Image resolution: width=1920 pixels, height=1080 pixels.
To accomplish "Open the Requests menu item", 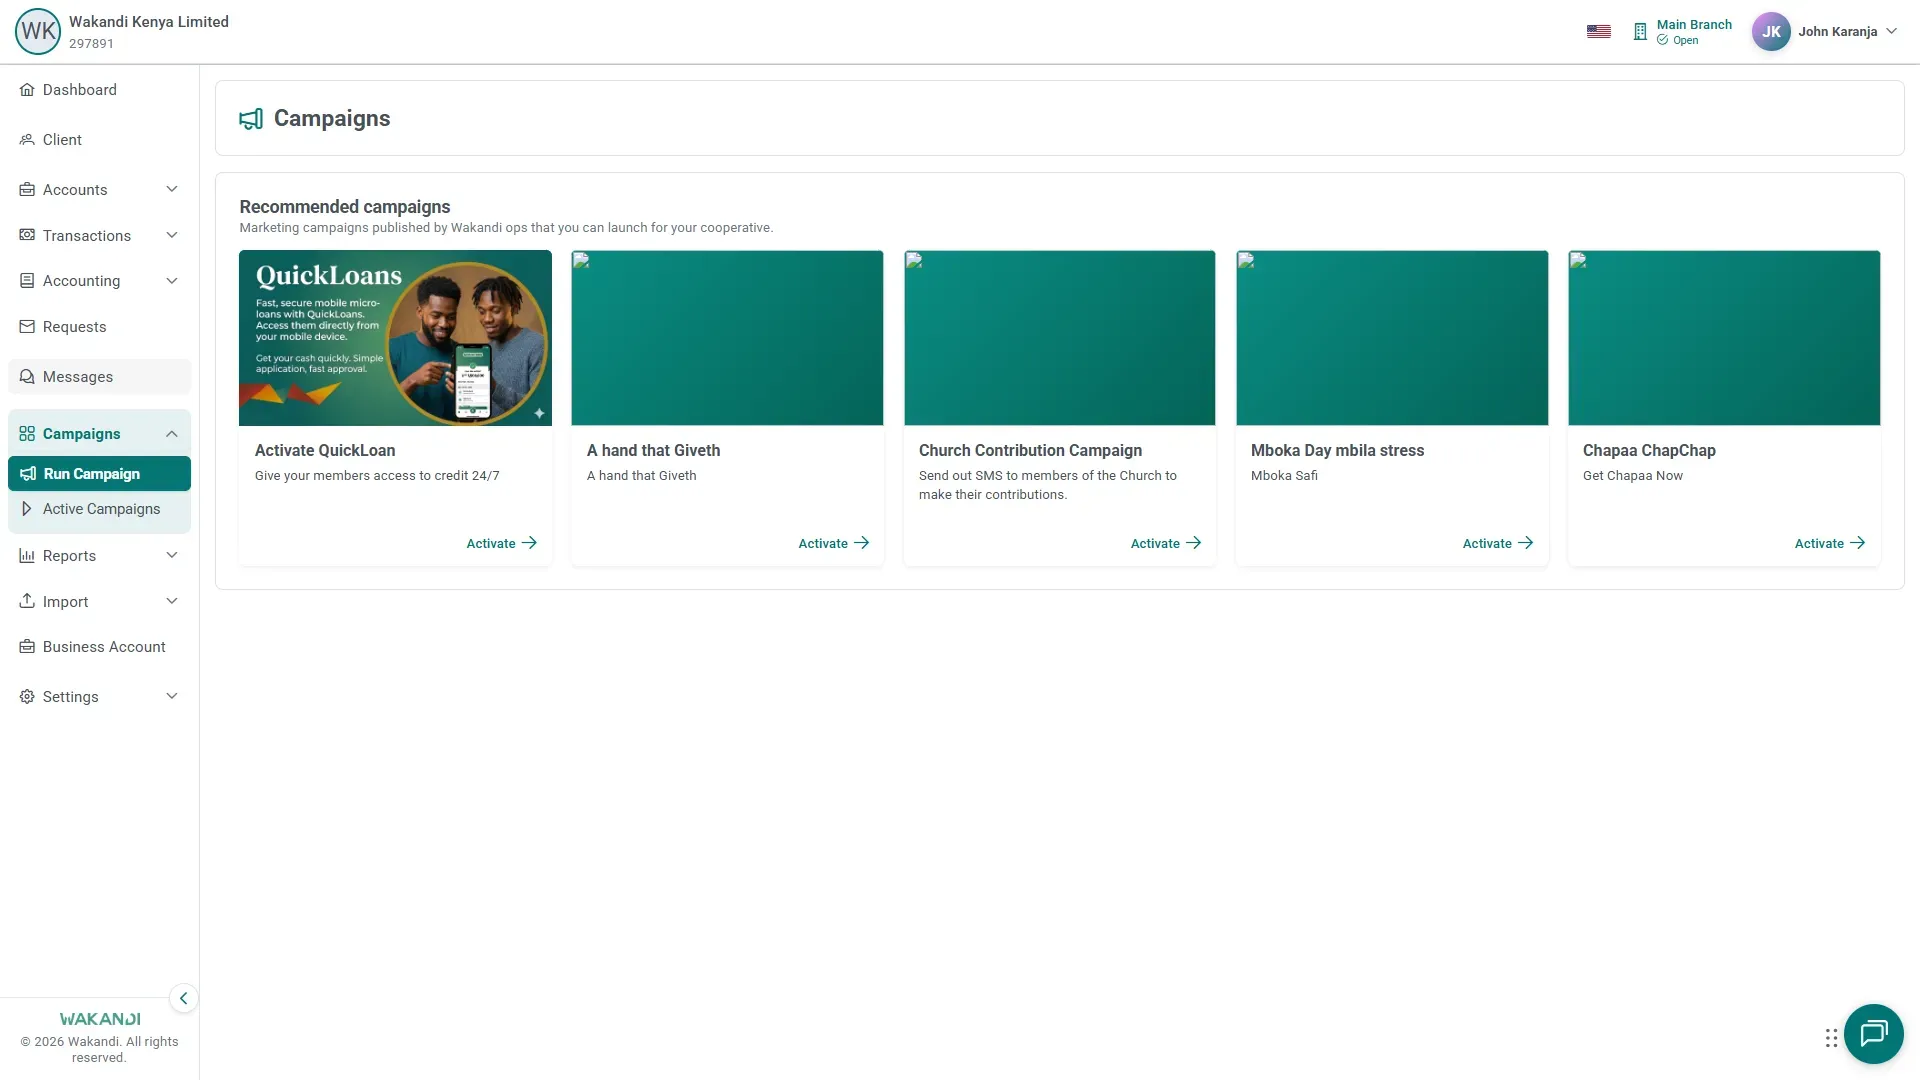I will tap(99, 327).
